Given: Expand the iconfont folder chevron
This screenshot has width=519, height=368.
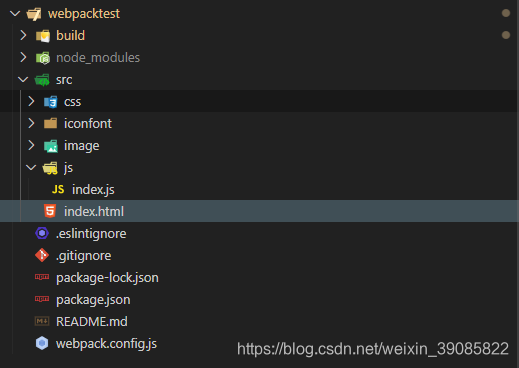Looking at the screenshot, I should coord(31,123).
